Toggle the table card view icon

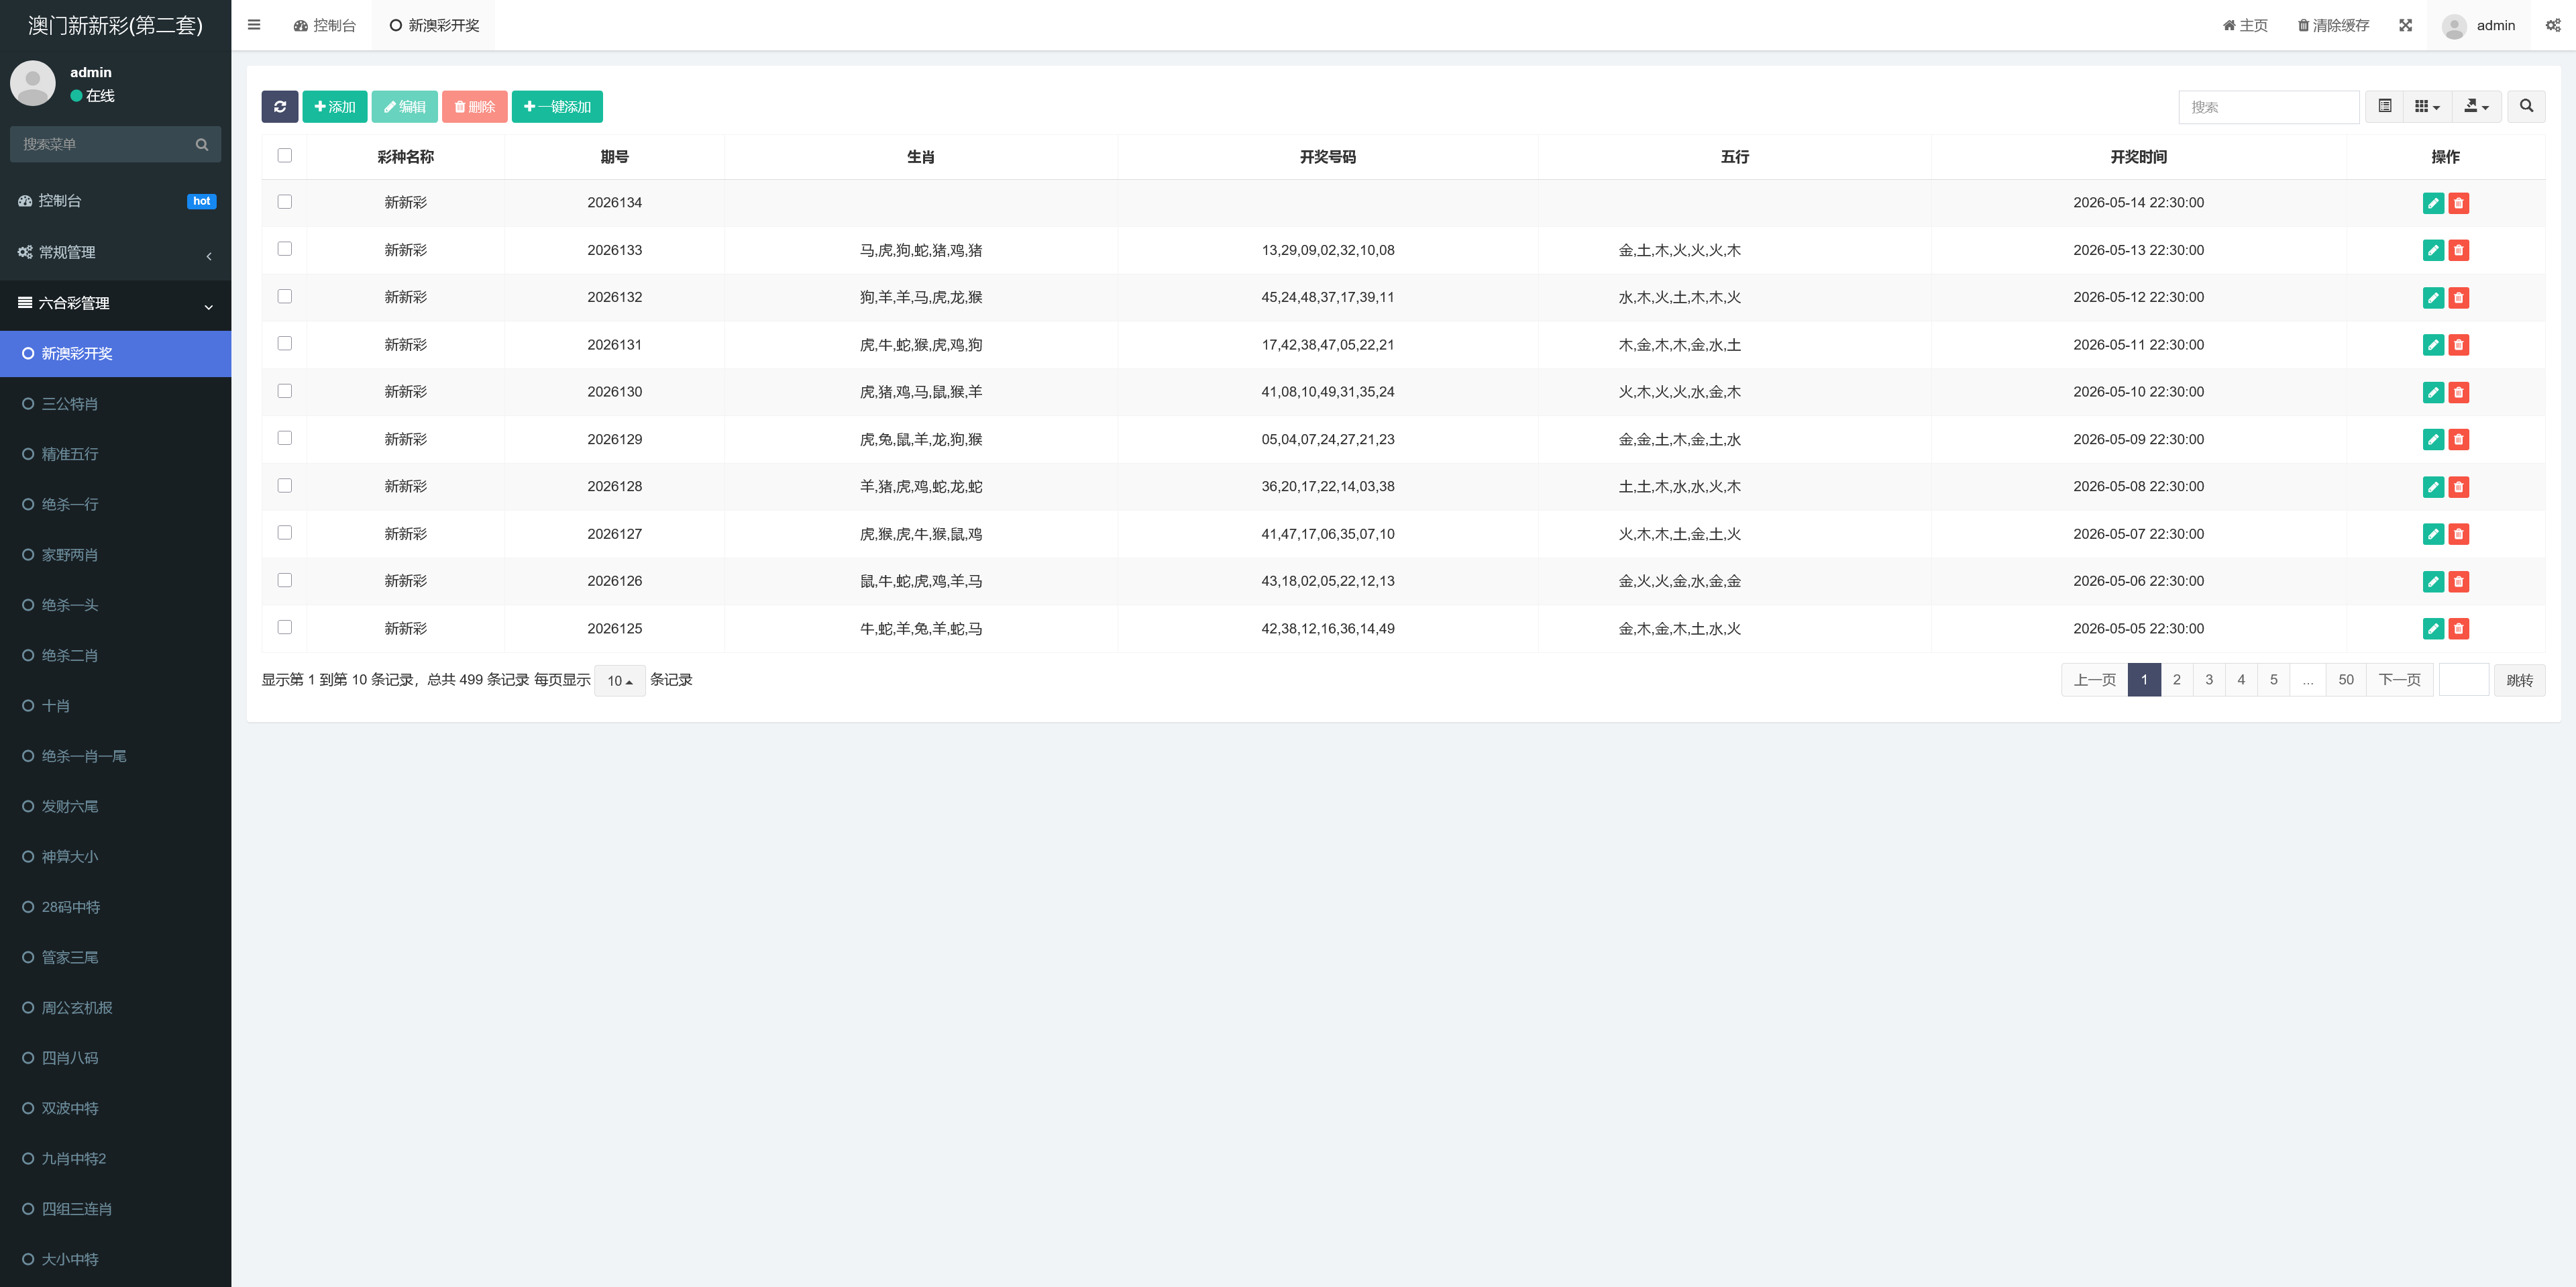coord(2385,106)
